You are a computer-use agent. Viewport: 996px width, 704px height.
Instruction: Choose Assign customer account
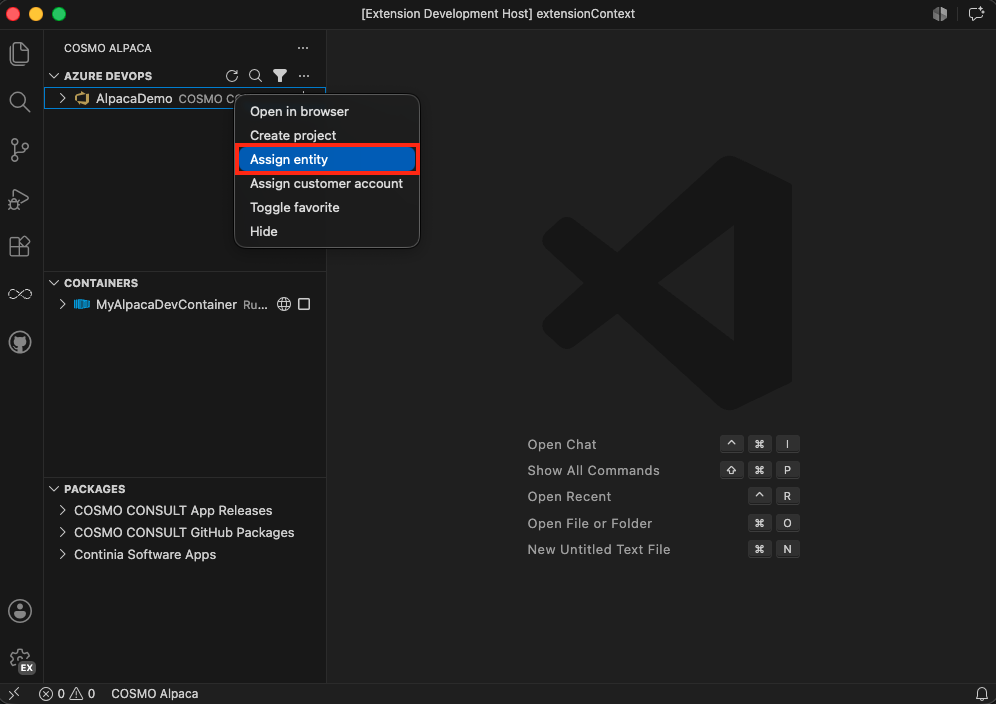click(327, 184)
